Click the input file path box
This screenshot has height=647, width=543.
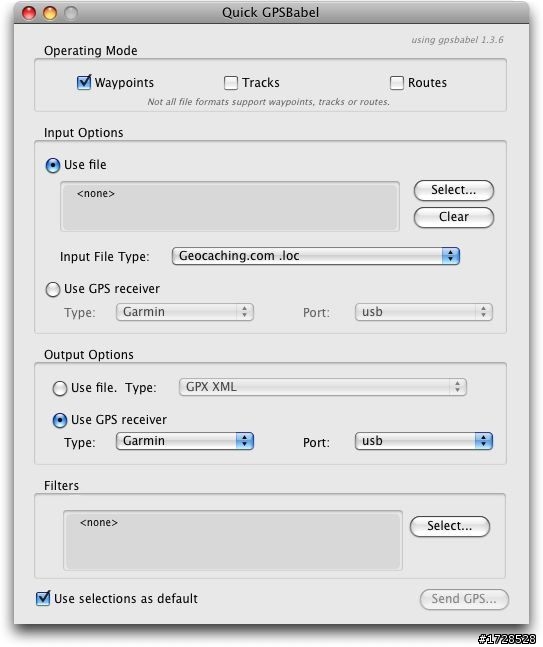click(x=230, y=206)
